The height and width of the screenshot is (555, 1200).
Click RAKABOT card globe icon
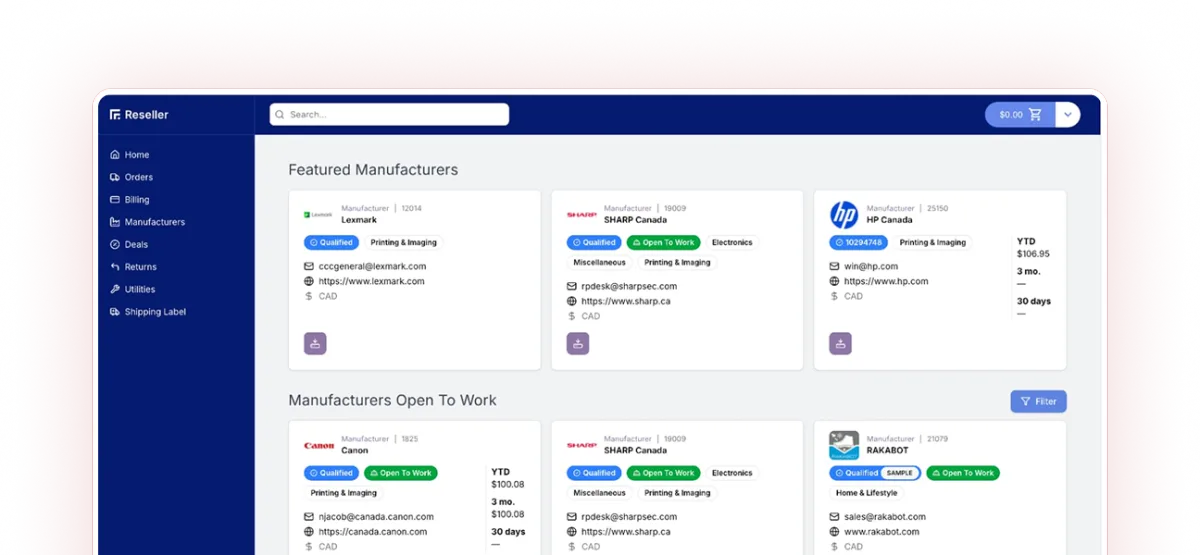[835, 532]
